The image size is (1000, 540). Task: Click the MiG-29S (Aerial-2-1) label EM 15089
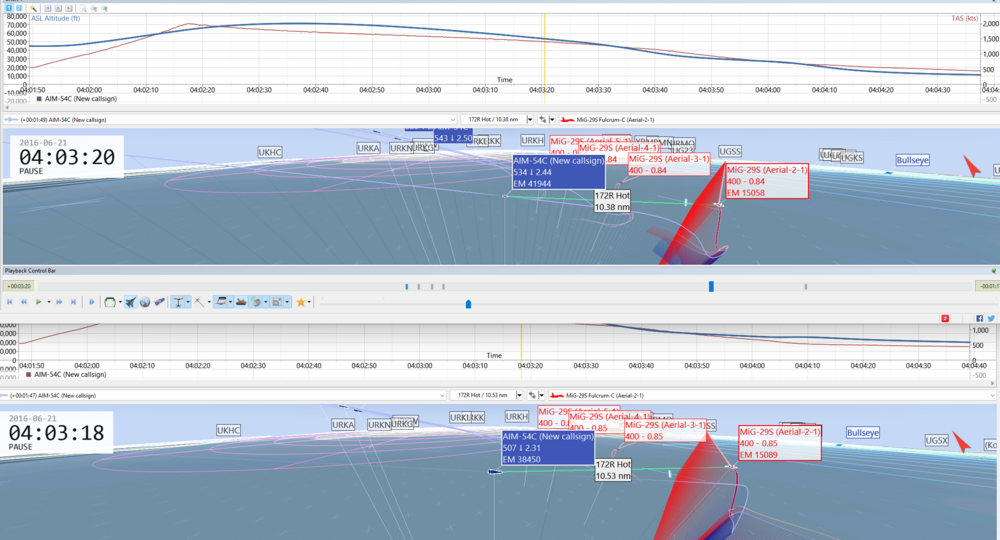pos(780,443)
